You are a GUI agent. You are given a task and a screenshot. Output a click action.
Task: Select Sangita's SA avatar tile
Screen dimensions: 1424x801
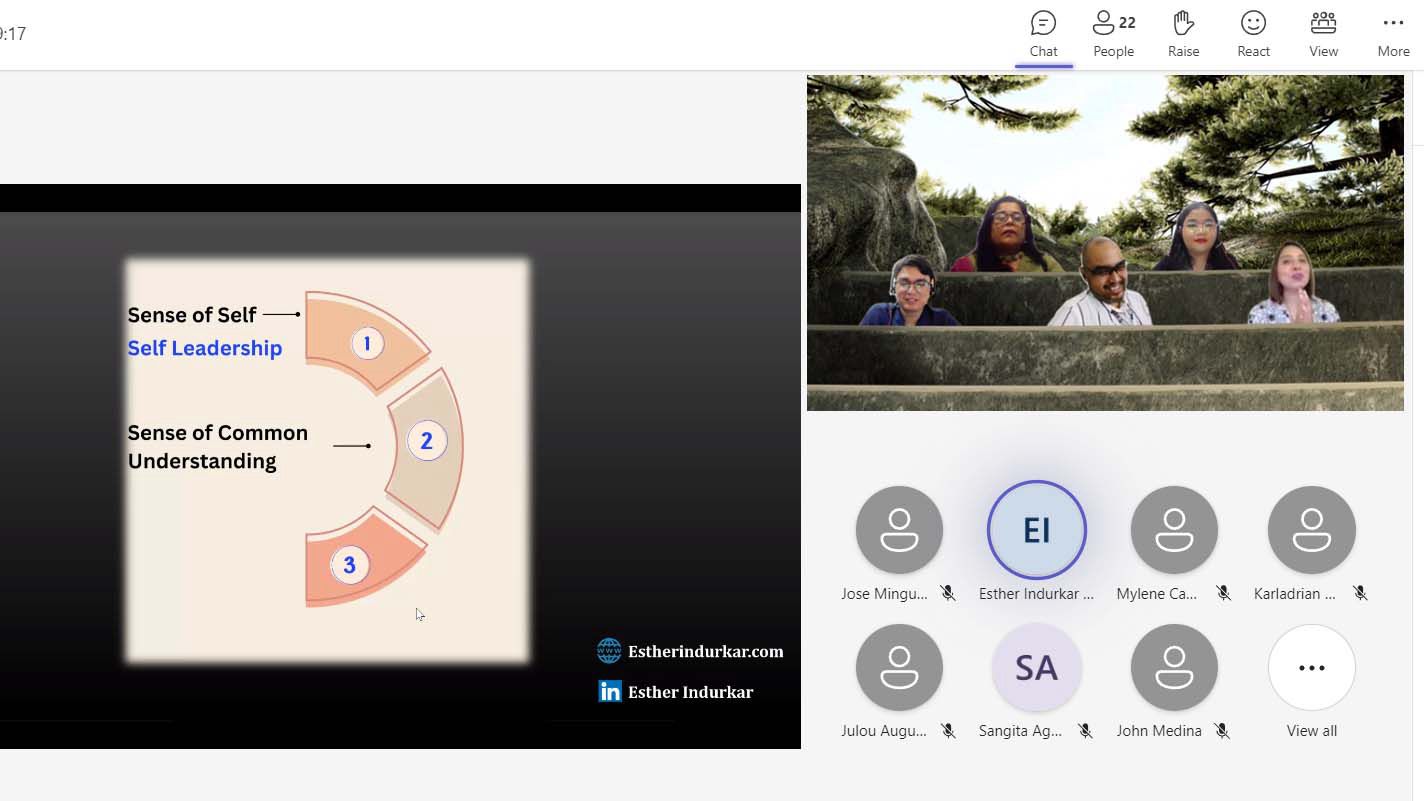(x=1036, y=668)
